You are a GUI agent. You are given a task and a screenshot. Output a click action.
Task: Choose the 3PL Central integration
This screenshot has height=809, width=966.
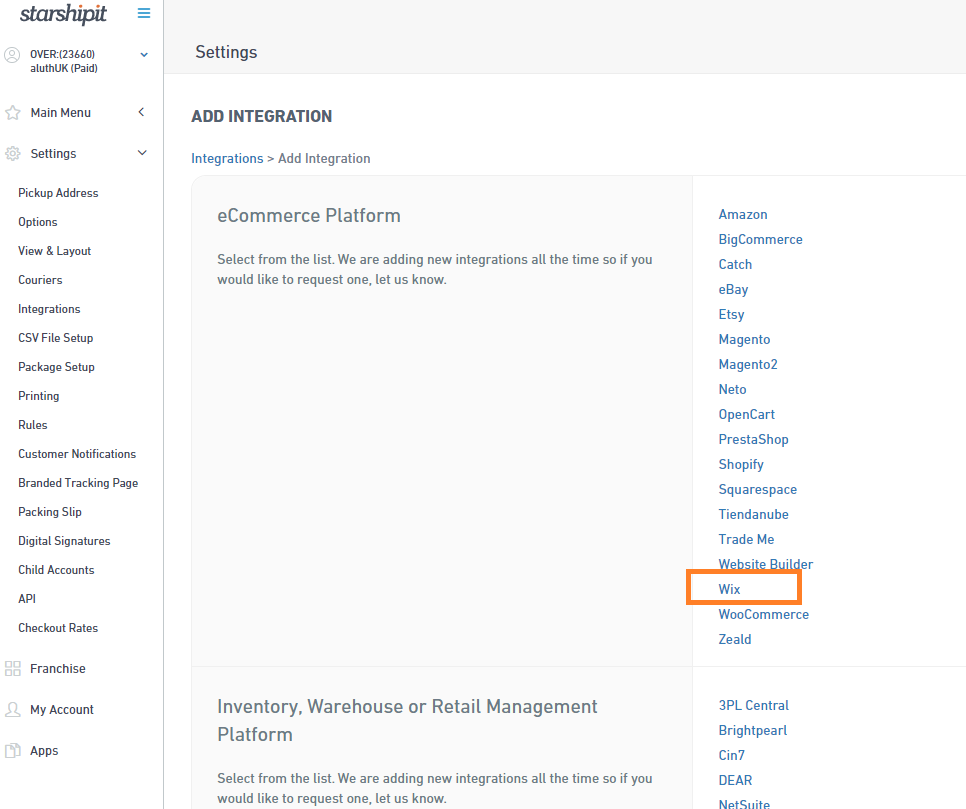coord(753,705)
